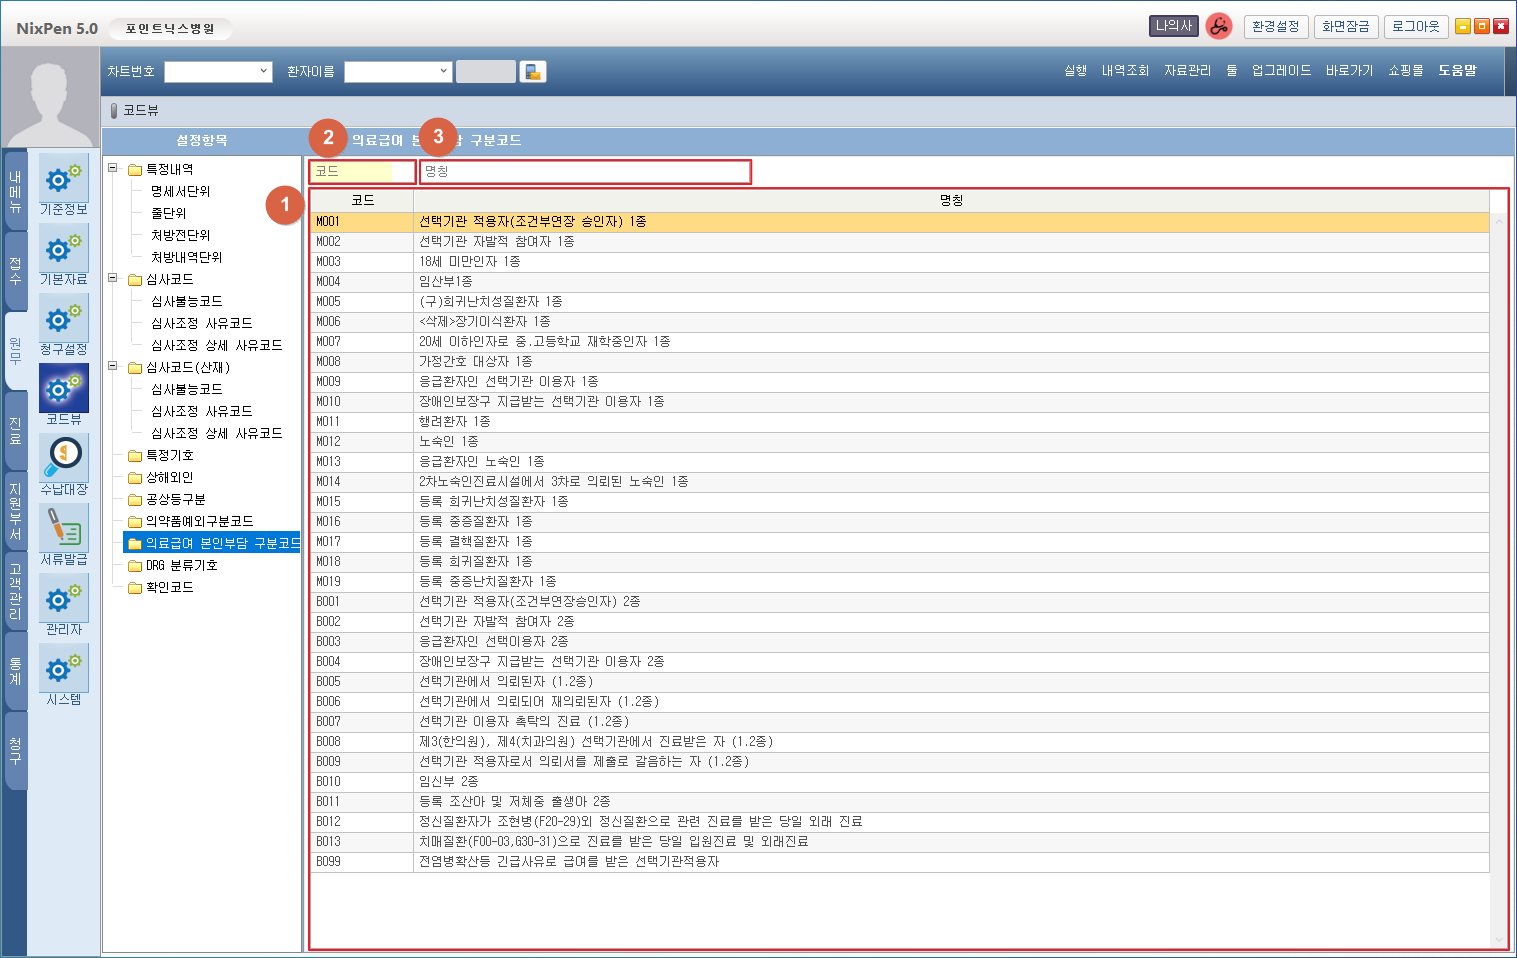The image size is (1517, 958).
Task: Click the 코드 search input field
Action: pos(361,172)
